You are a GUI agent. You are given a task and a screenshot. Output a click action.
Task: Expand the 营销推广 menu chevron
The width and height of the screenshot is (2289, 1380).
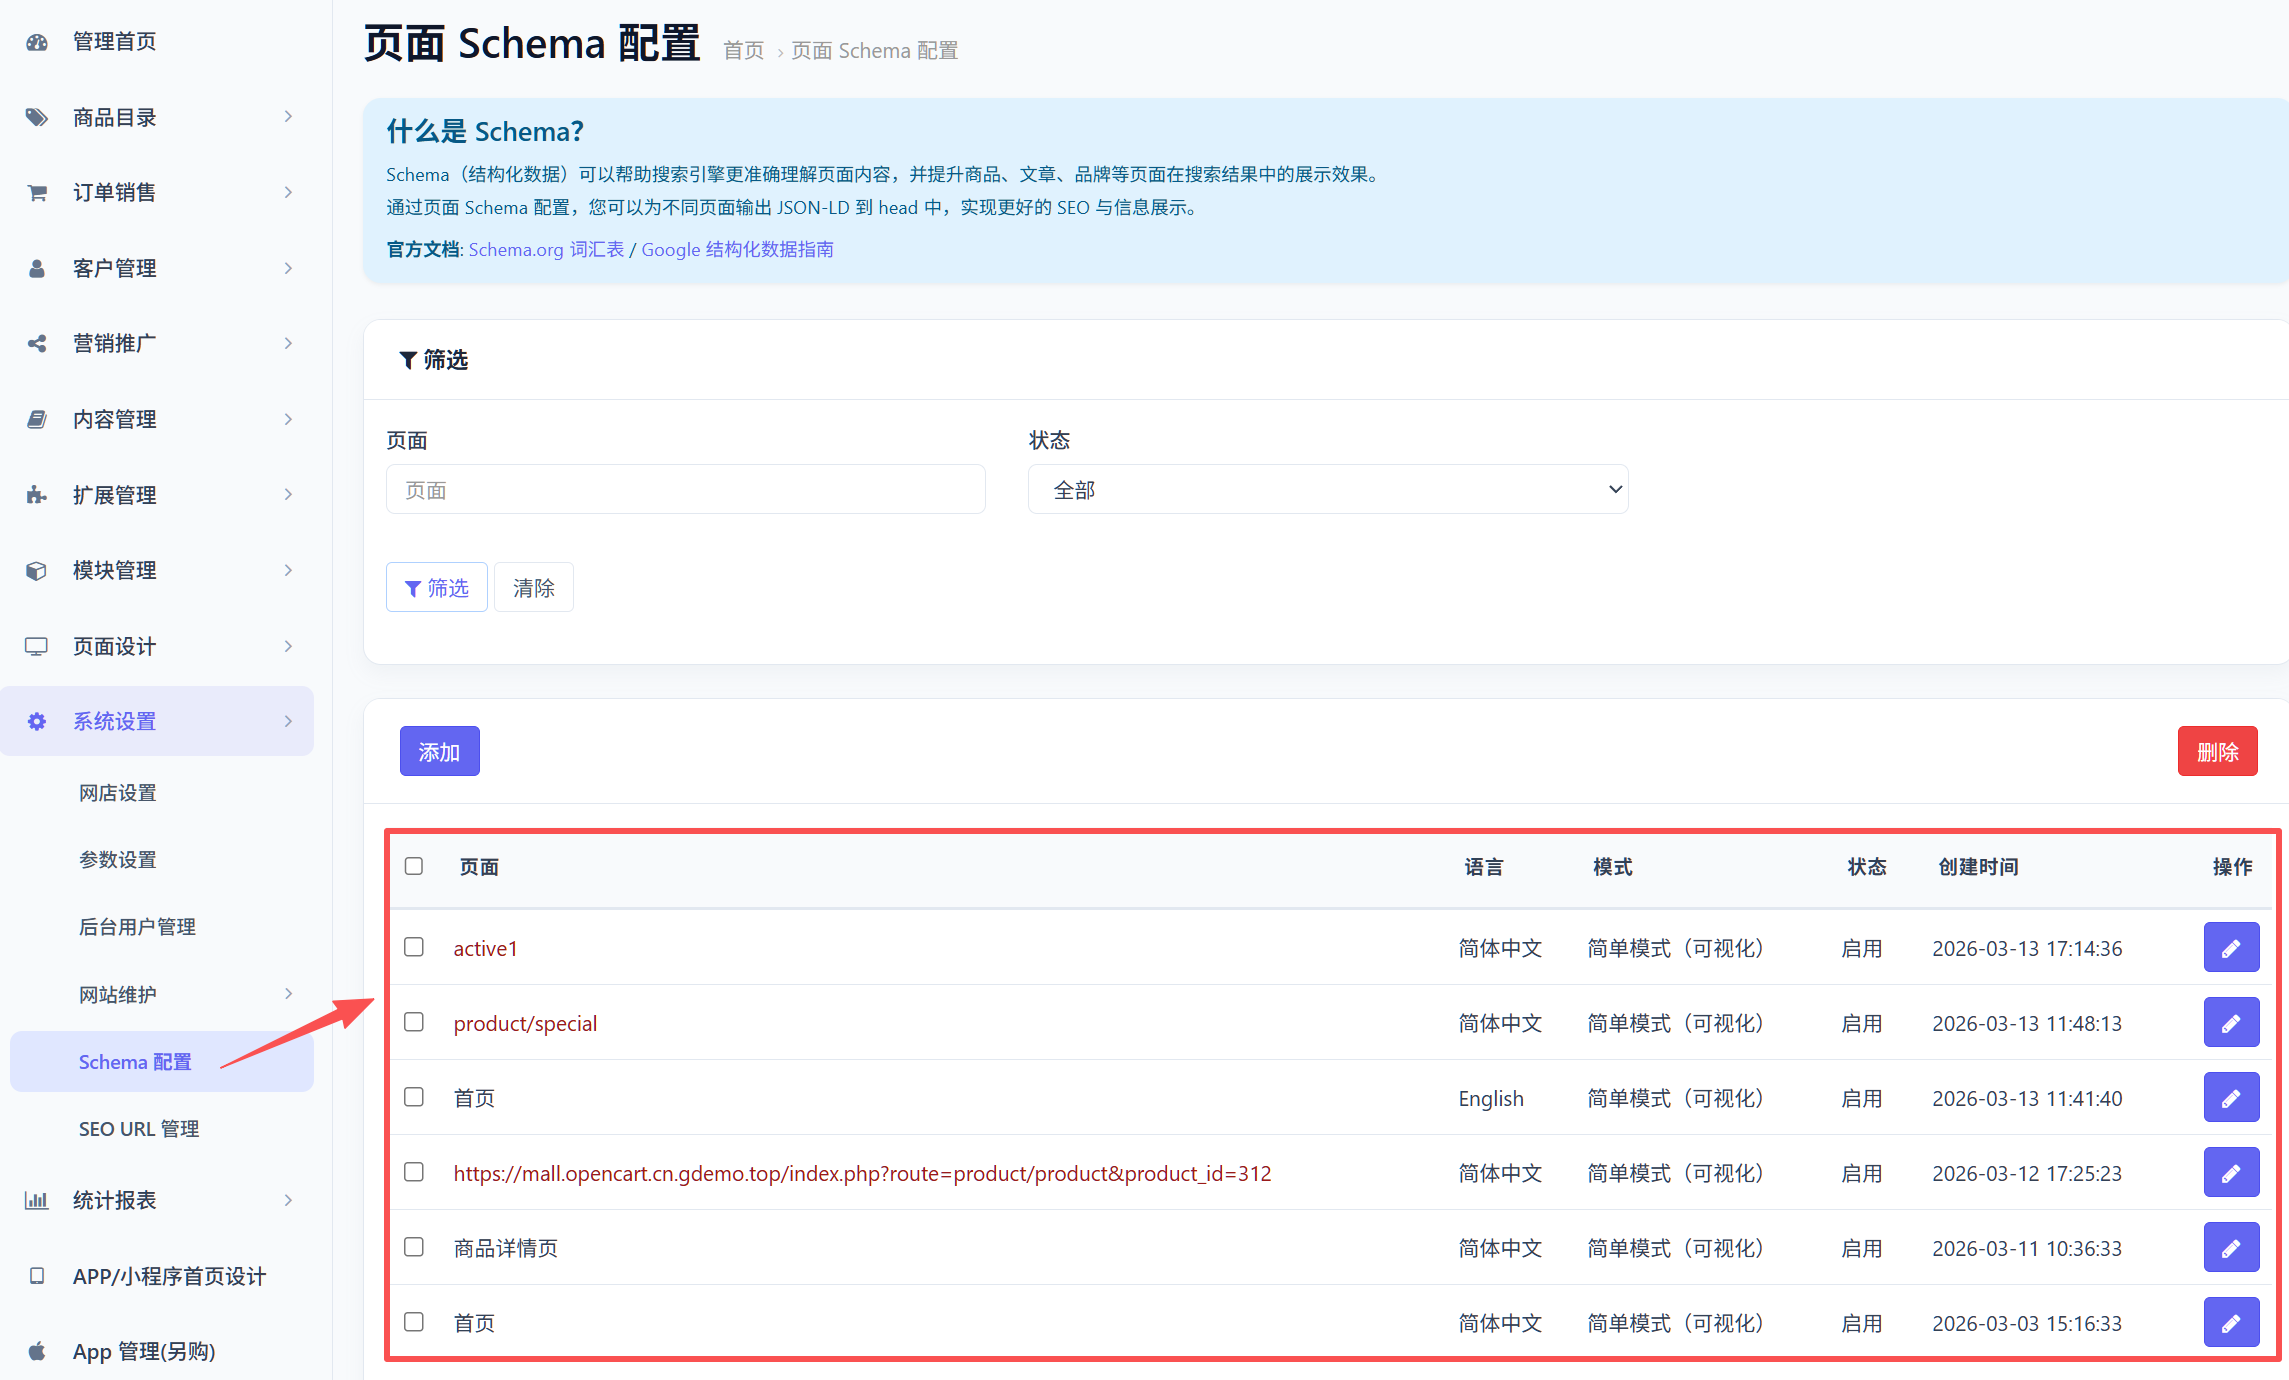point(288,343)
